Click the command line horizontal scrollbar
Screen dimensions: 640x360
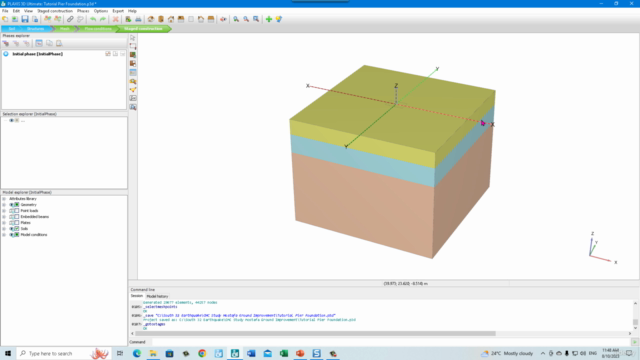tap(315, 333)
